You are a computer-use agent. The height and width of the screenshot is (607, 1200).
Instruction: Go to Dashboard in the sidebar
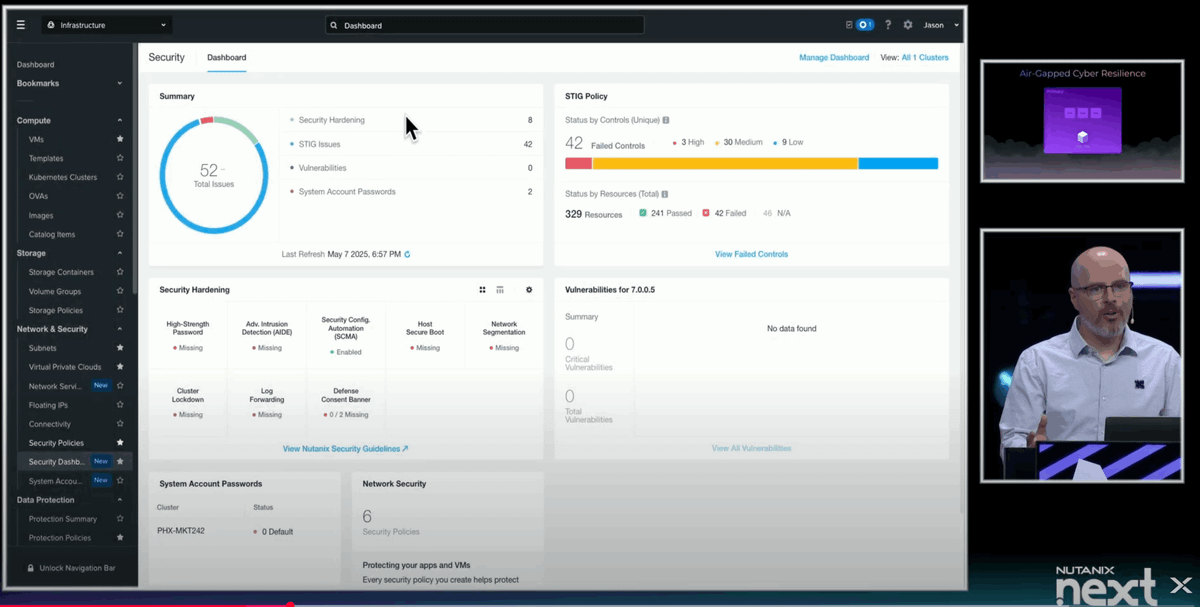(x=36, y=64)
